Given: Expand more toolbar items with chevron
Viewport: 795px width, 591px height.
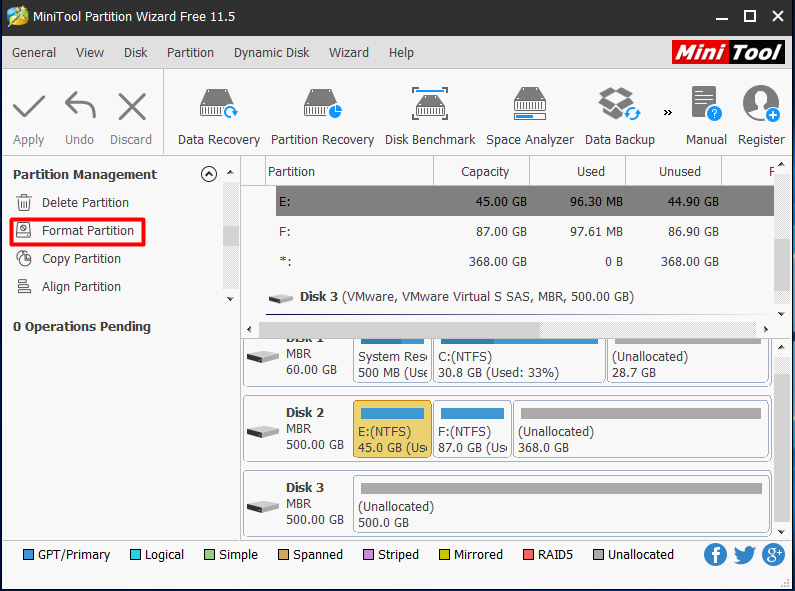Looking at the screenshot, I should point(668,112).
